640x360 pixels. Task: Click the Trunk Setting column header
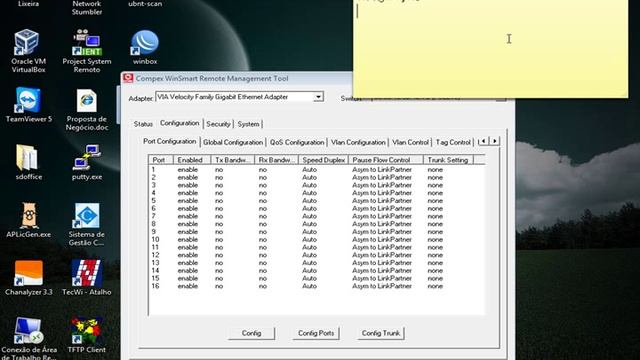[448, 160]
